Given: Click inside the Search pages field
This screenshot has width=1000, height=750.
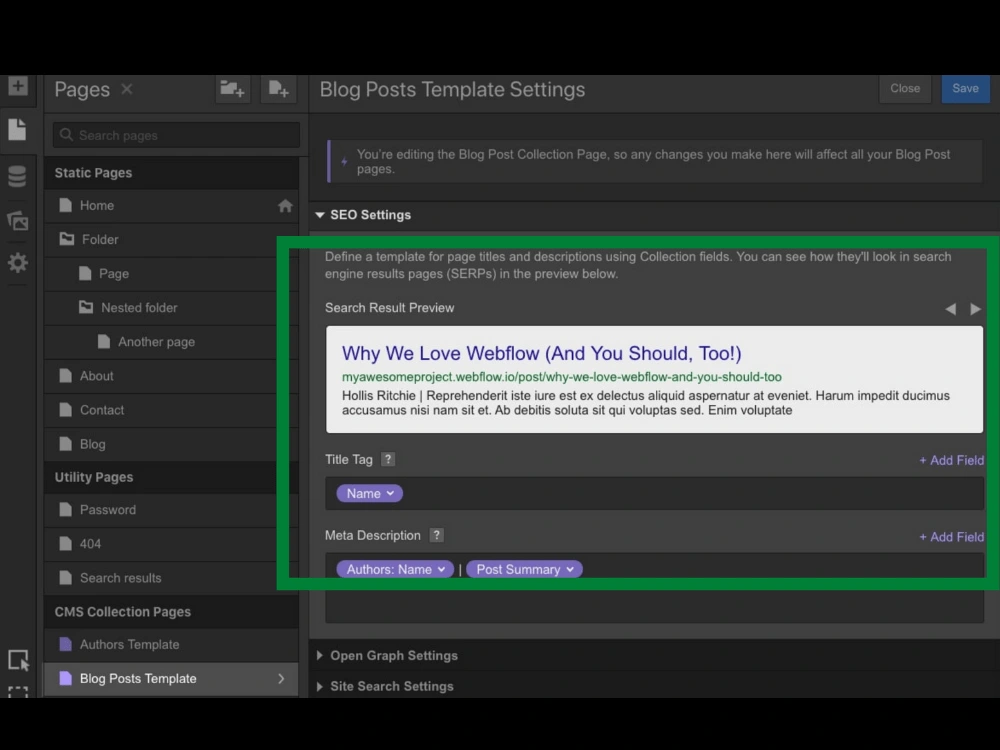Looking at the screenshot, I should tap(176, 135).
